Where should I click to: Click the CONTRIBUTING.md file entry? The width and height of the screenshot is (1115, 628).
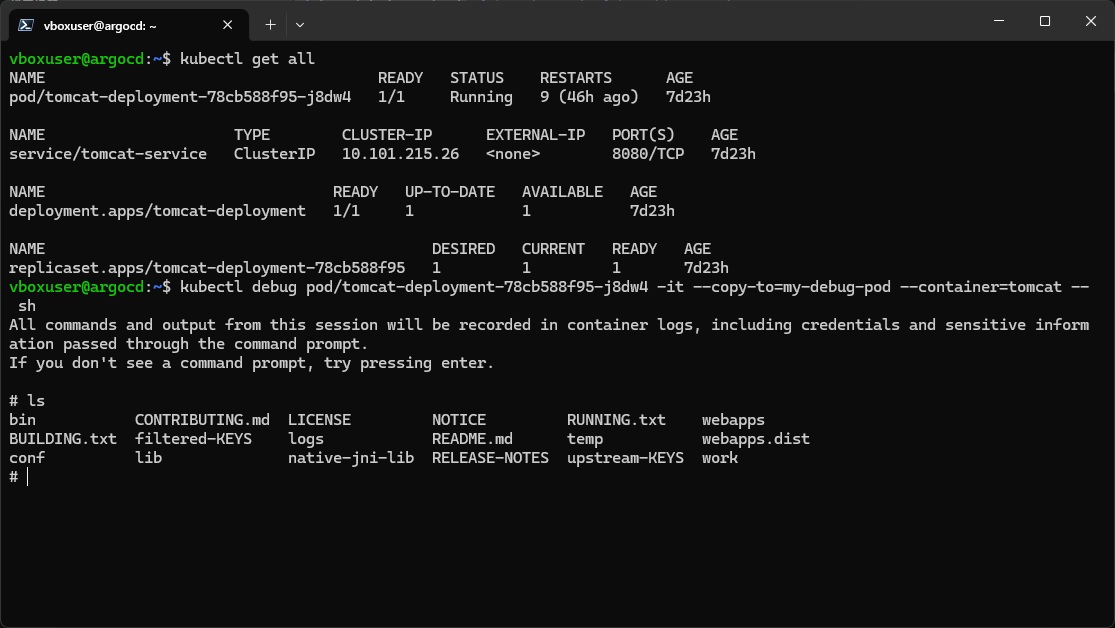(202, 420)
